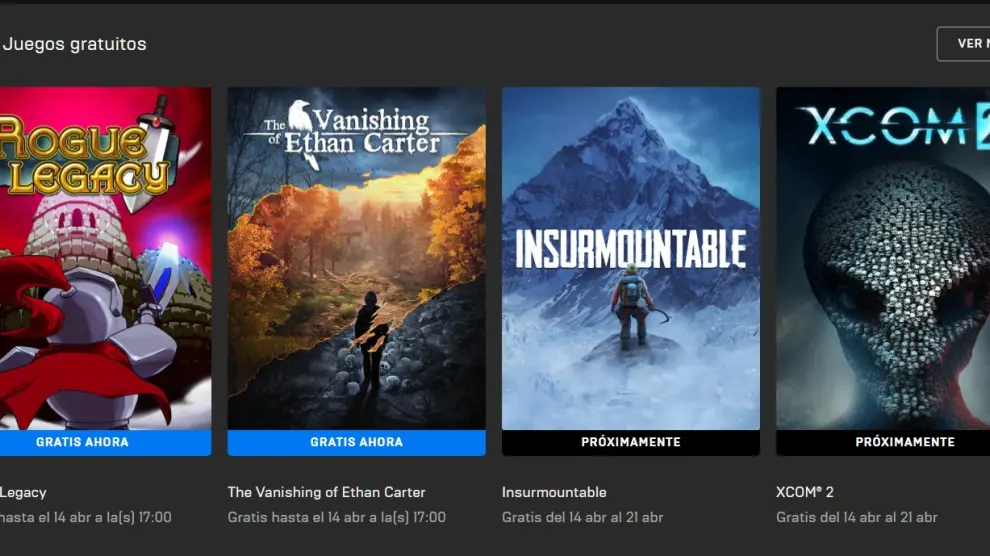
Task: Click 'Gratis del 14 abr' text under Insurmountable
Action: (x=554, y=518)
